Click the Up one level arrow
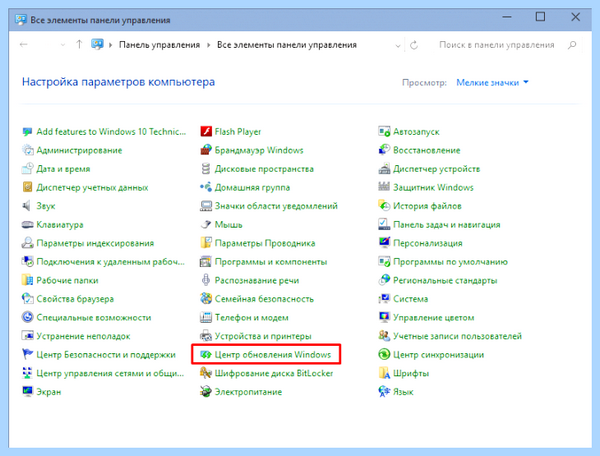600x456 pixels. [x=79, y=44]
